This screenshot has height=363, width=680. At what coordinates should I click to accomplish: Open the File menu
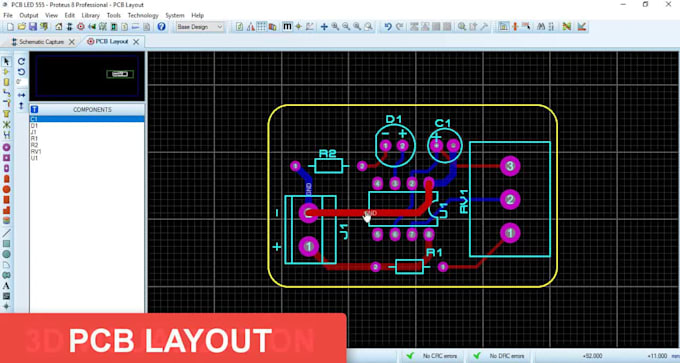point(8,15)
